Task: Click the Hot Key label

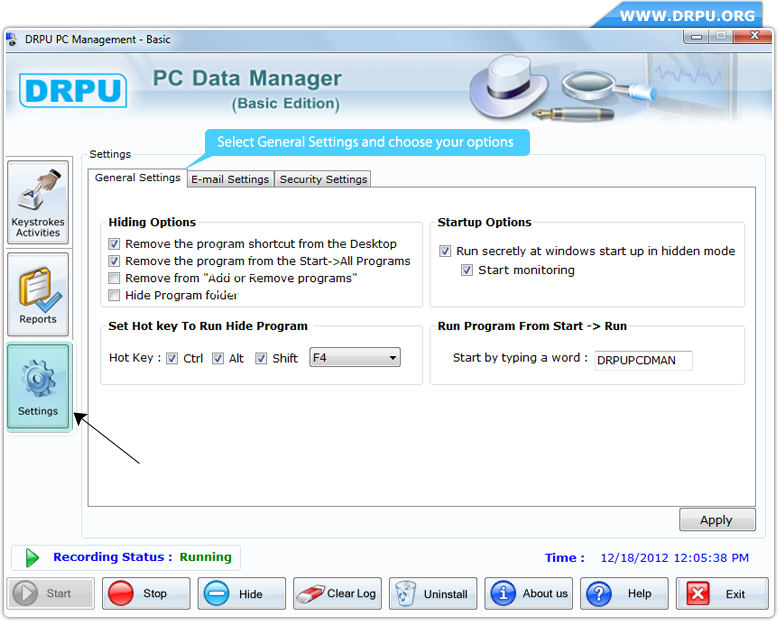Action: point(134,358)
